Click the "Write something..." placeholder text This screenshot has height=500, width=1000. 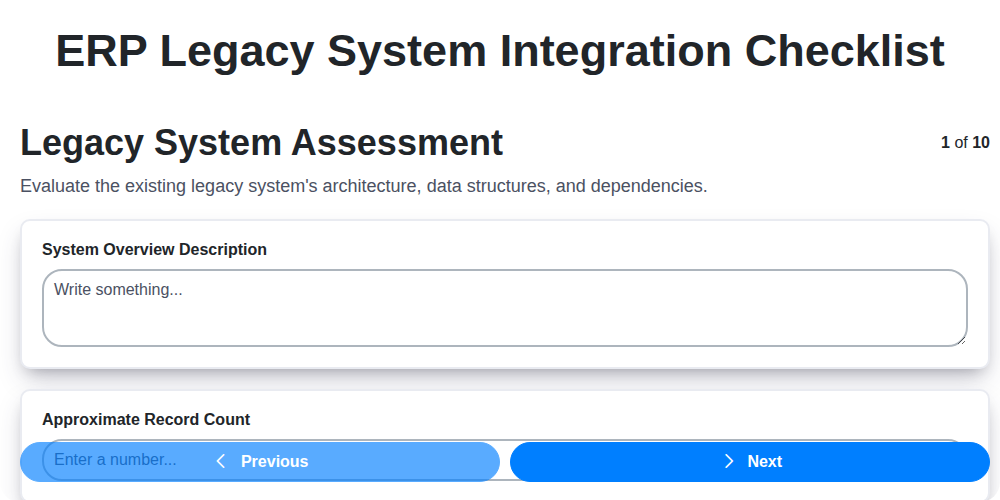[118, 289]
